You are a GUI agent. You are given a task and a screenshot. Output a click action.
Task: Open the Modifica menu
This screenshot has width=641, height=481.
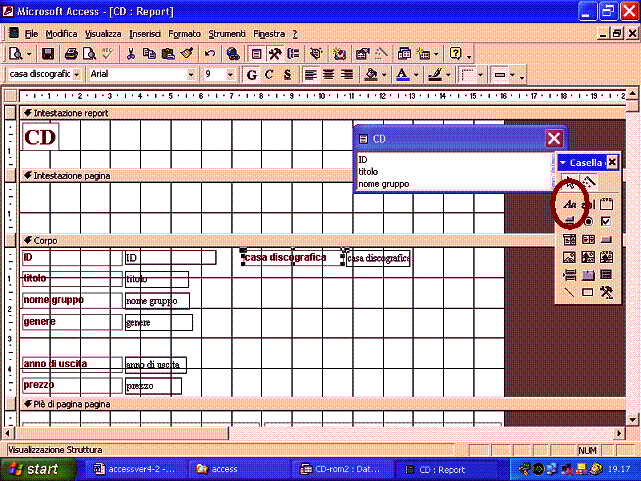(61, 34)
